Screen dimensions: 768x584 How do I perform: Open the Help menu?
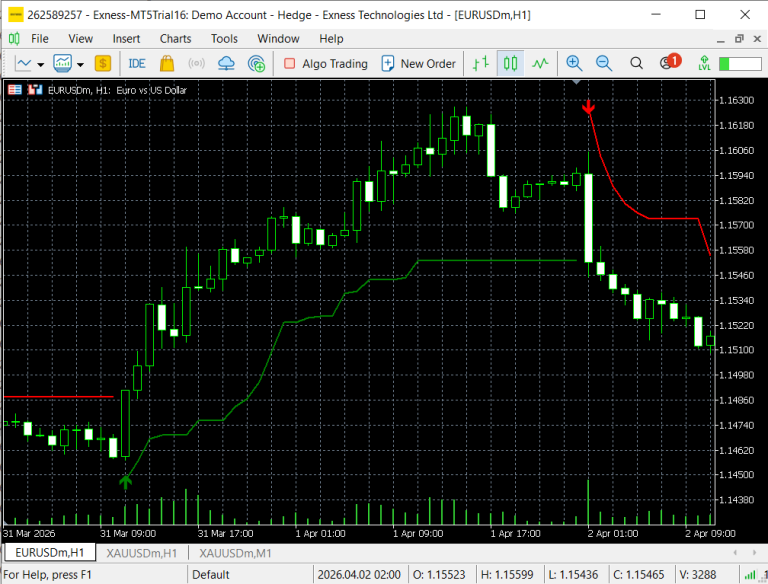click(331, 39)
